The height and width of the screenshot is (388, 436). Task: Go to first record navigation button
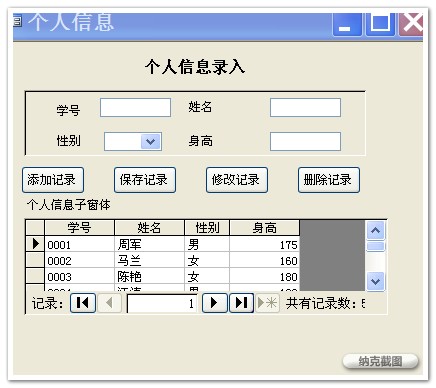[83, 303]
